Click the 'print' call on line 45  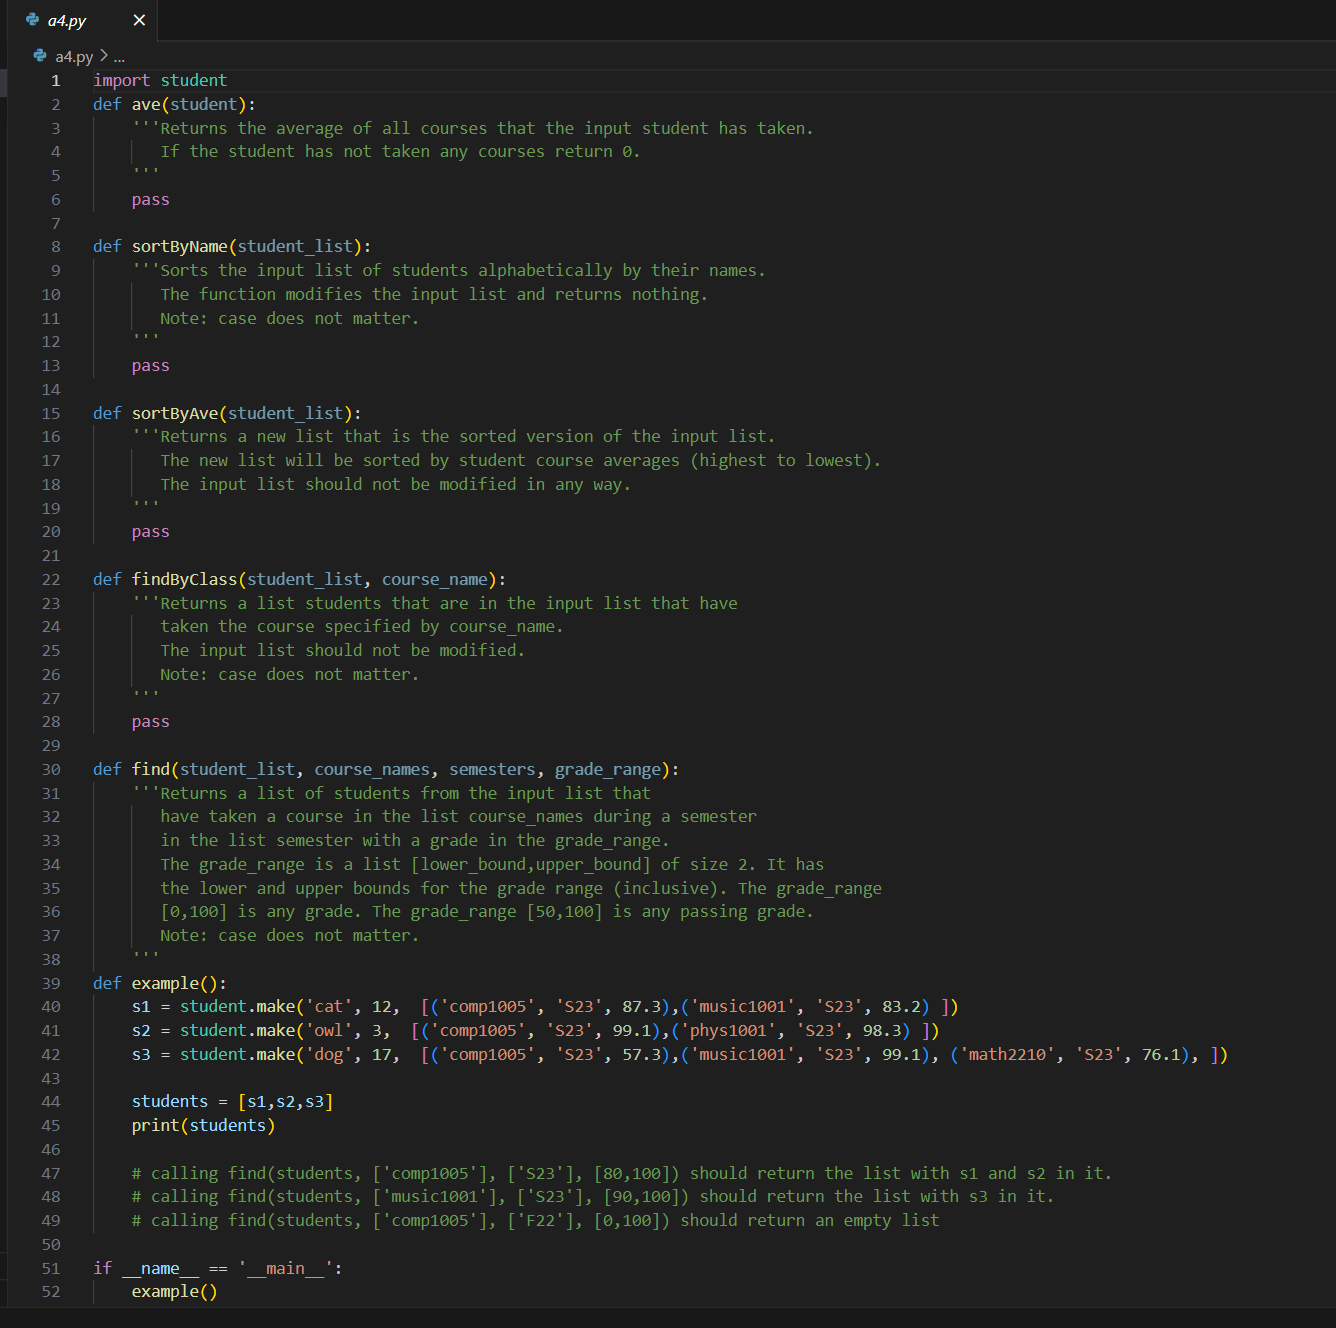point(156,1126)
